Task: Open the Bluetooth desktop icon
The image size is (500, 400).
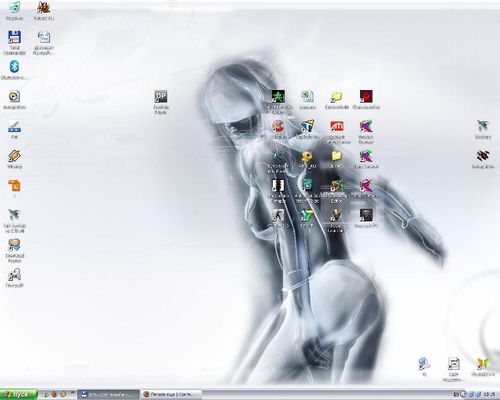Action: (x=14, y=67)
